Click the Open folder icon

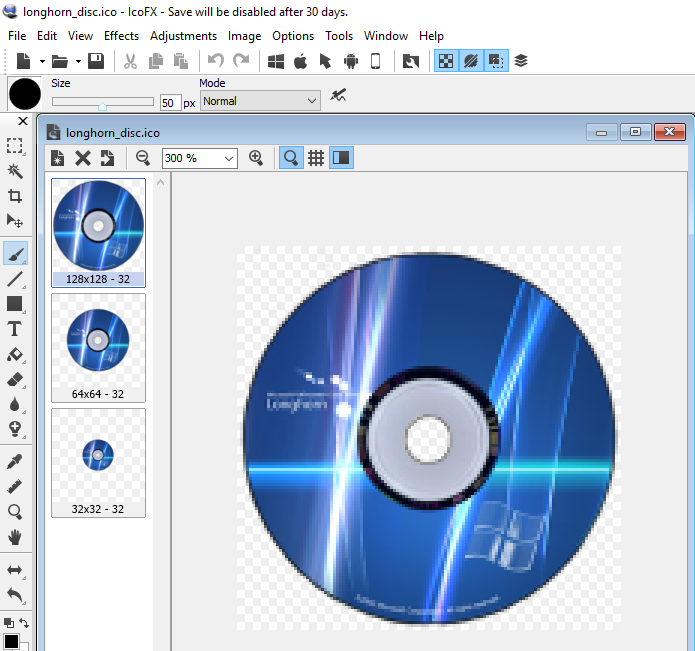60,61
